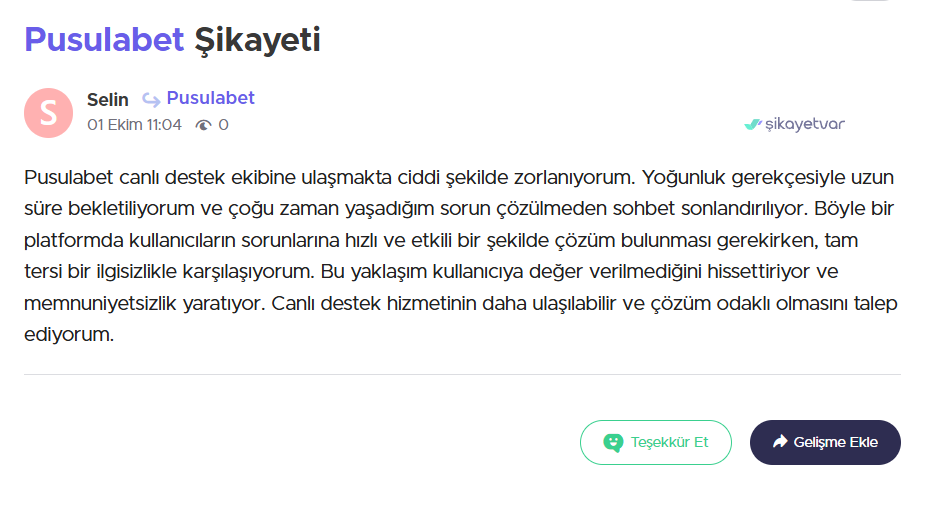Click the reply arrow icon next to Selin
This screenshot has height=507, width=950.
(151, 99)
